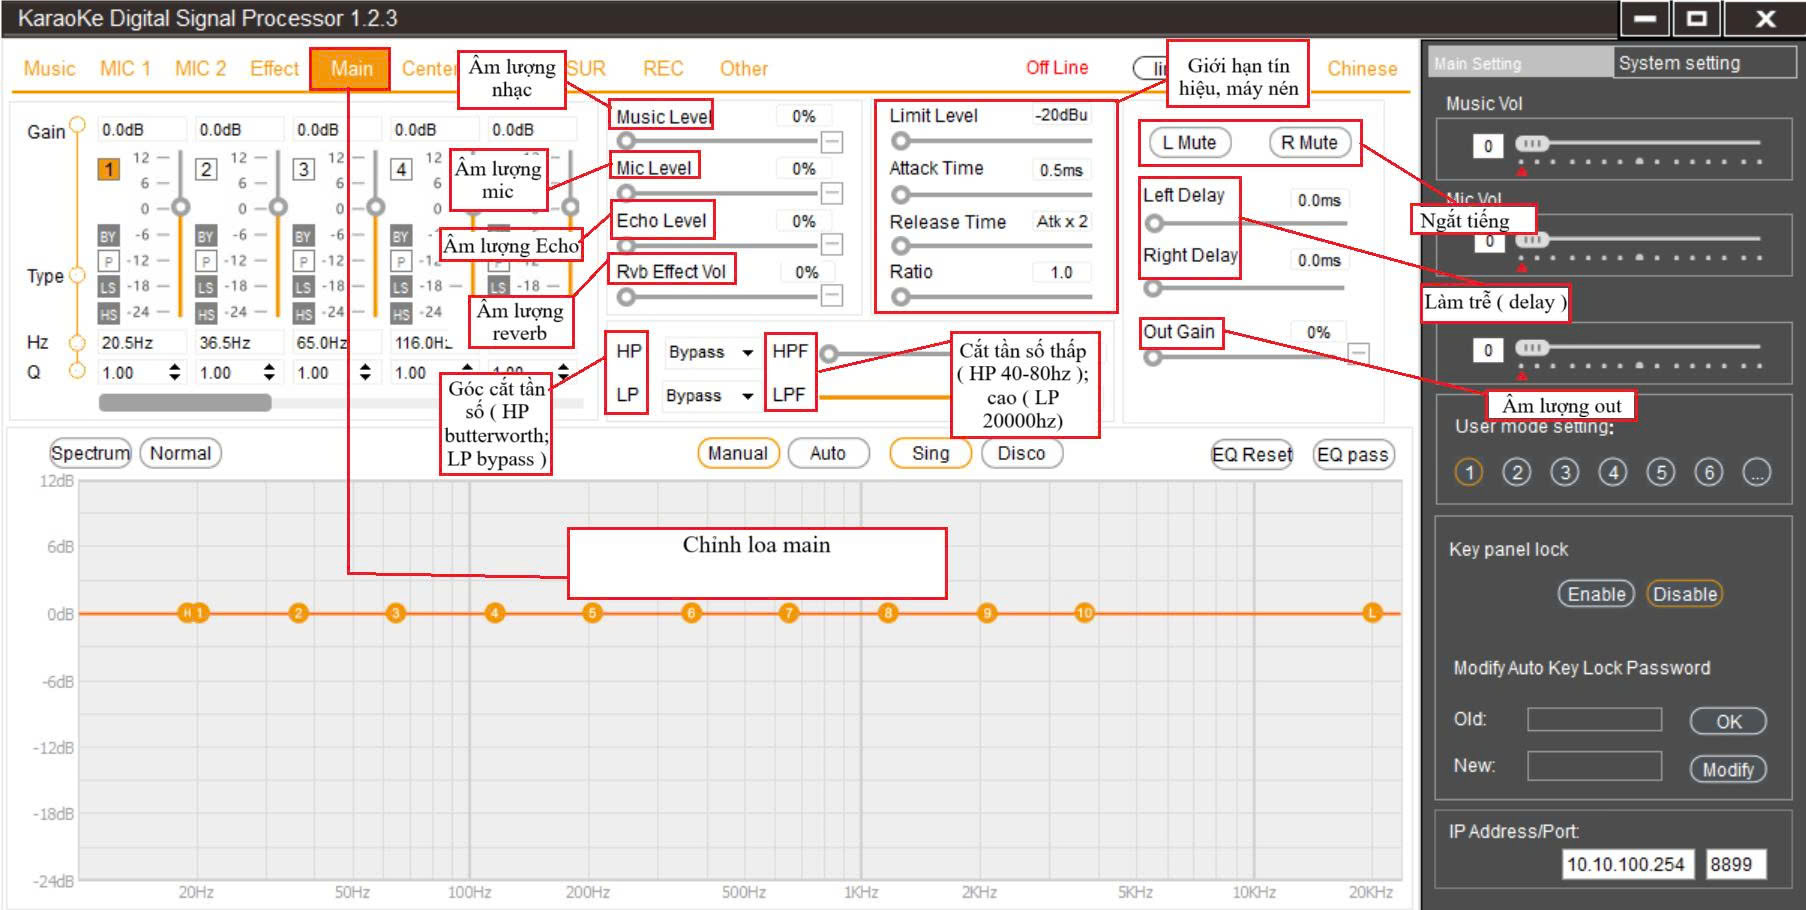Load user mode preset 3
Viewport: 1806px width, 910px height.
click(x=1565, y=472)
